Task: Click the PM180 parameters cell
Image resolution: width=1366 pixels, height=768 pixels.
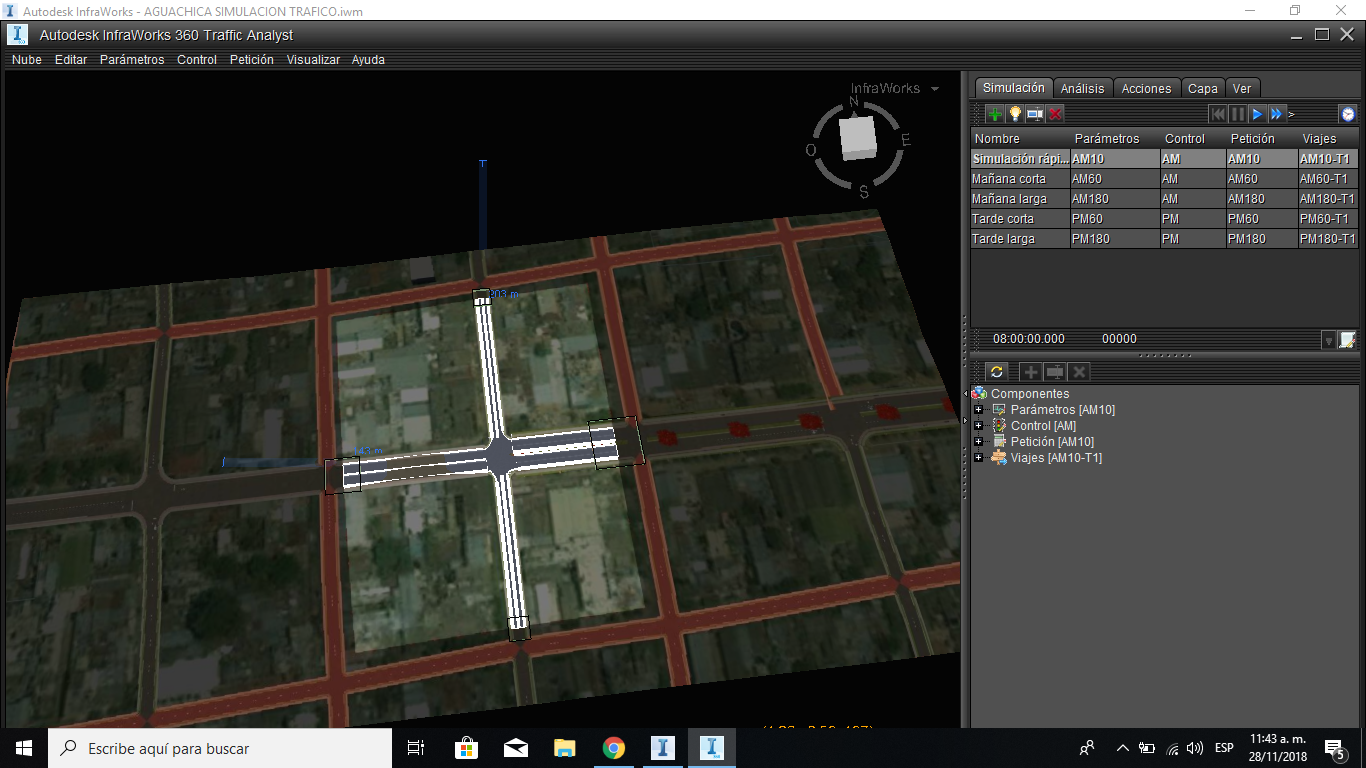Action: pos(1114,239)
